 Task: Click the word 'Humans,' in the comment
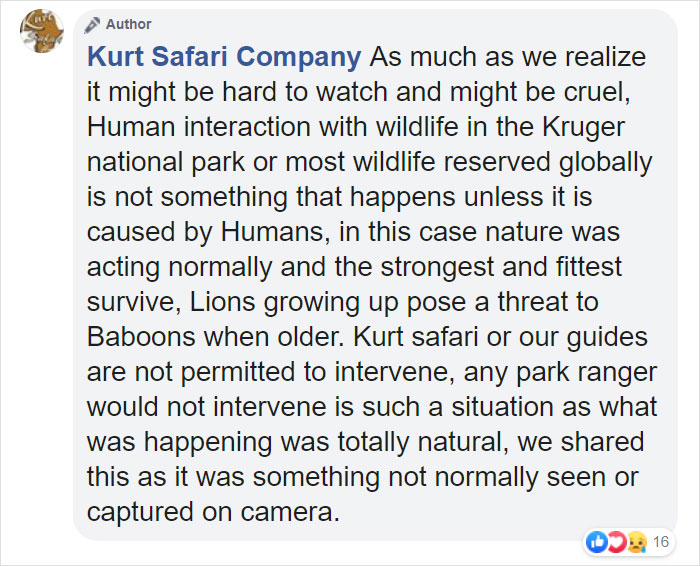pos(275,232)
